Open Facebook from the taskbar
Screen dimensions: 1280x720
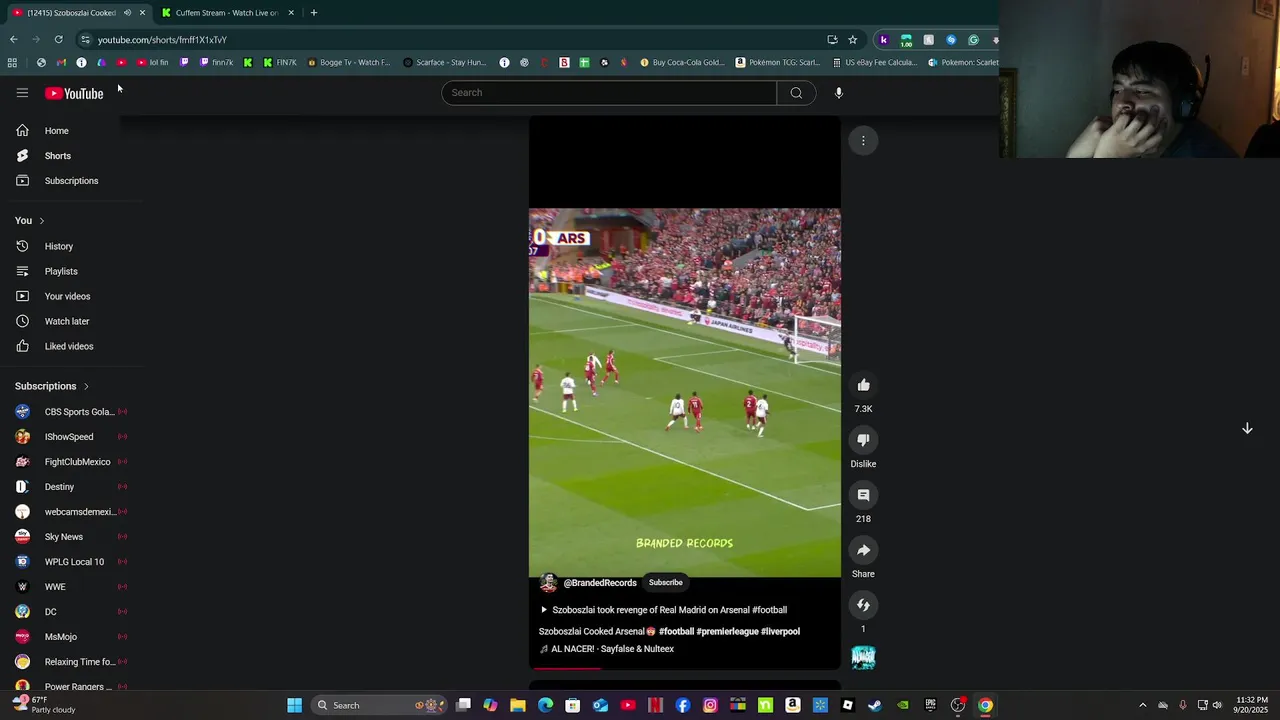[683, 705]
